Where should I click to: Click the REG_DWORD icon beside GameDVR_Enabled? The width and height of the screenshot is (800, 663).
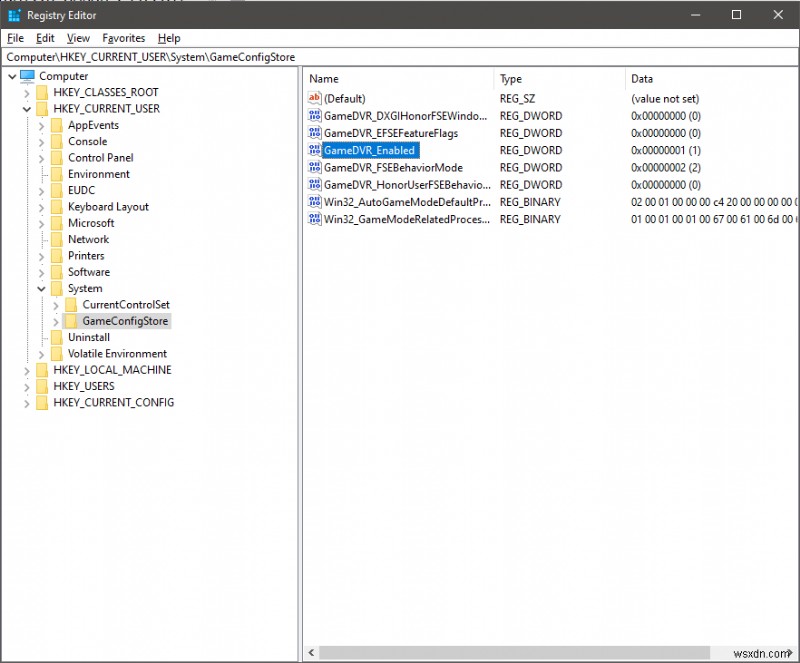click(x=315, y=150)
